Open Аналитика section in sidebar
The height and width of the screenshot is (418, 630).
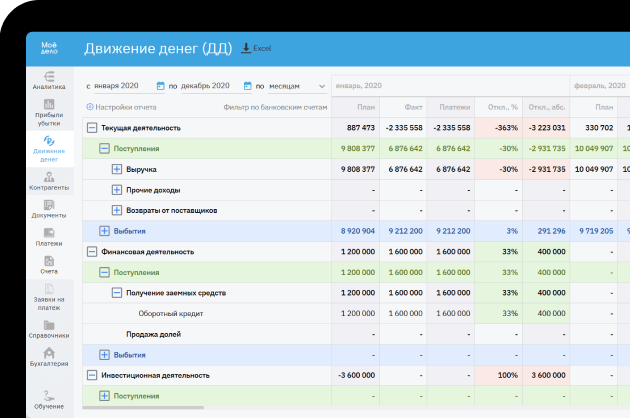49,81
